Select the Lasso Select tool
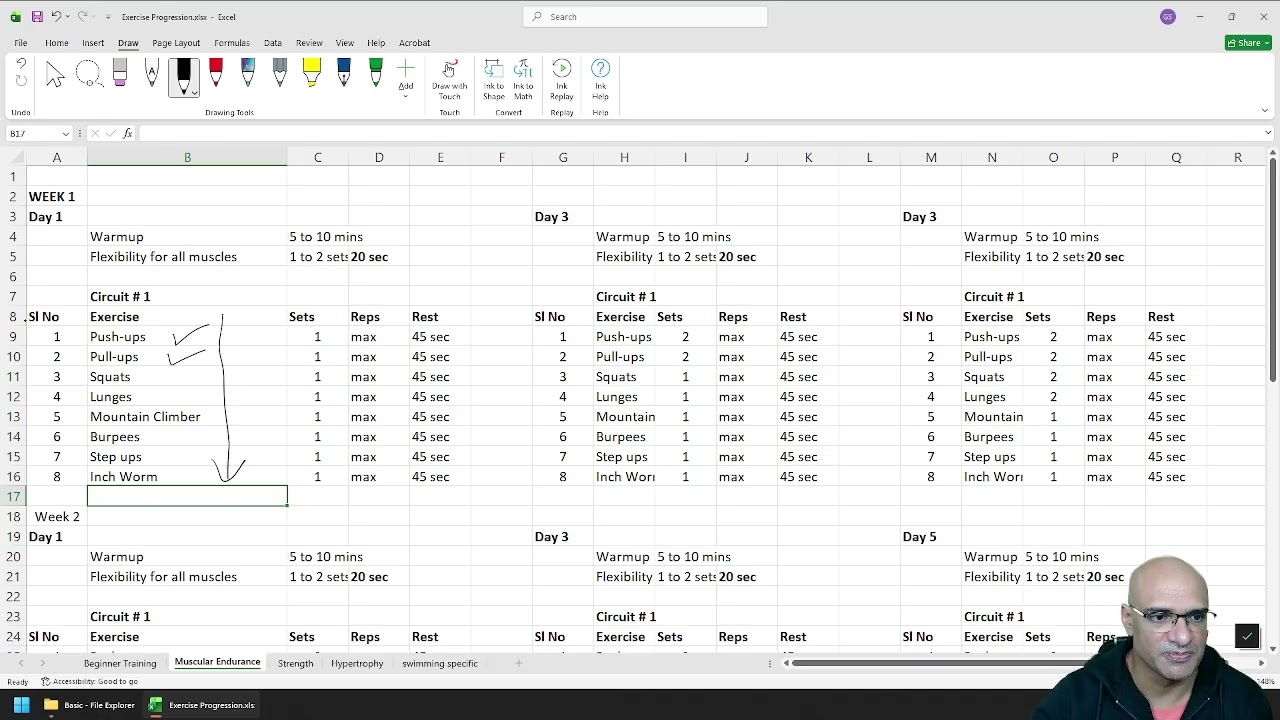 click(x=88, y=74)
